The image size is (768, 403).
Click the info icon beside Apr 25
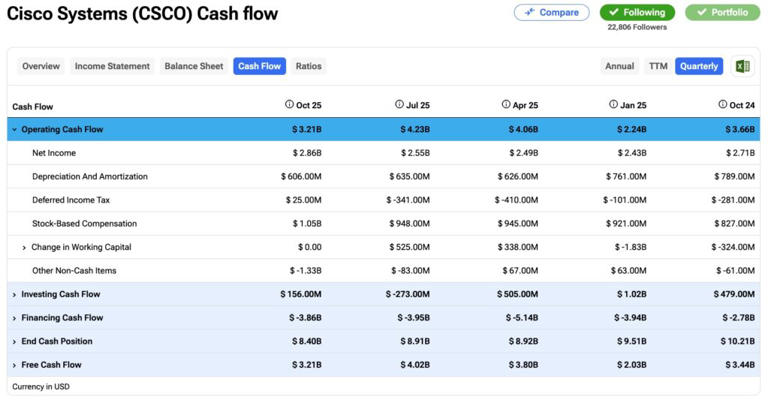coord(506,104)
